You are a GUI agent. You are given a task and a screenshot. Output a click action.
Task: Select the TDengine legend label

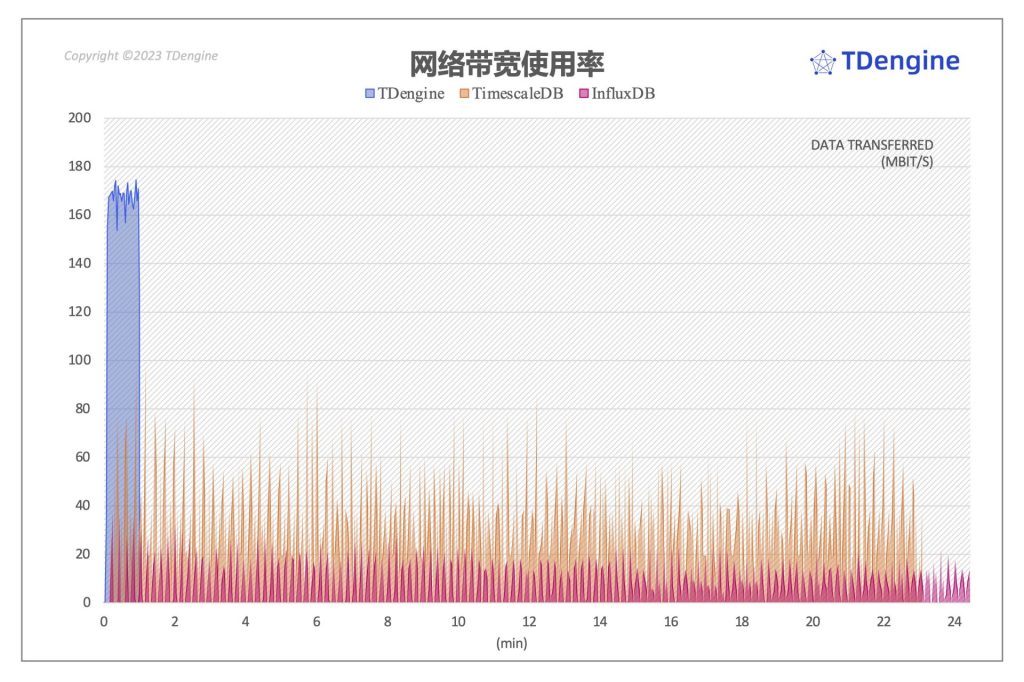pos(411,93)
